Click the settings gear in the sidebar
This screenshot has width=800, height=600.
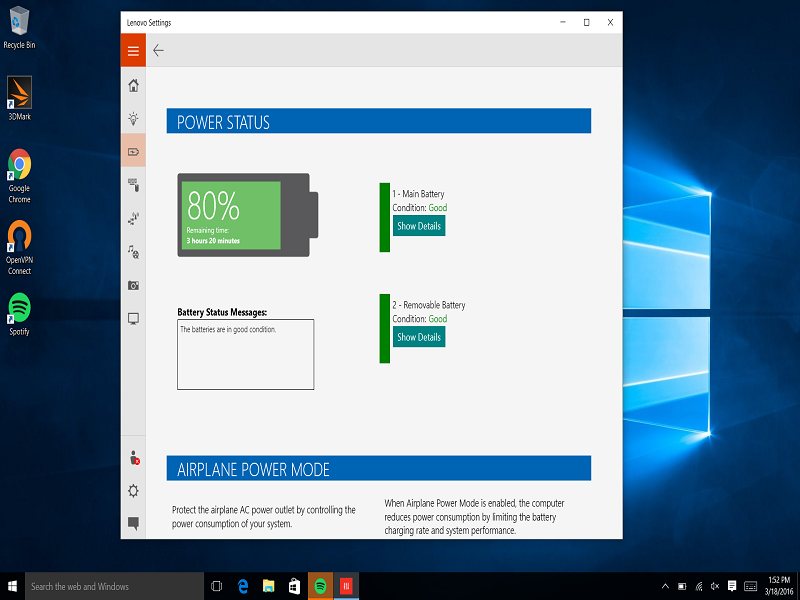(x=133, y=491)
